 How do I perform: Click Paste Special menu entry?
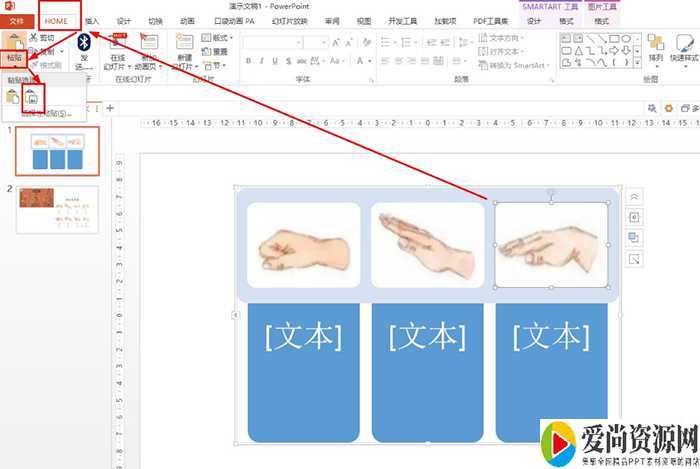pos(45,113)
